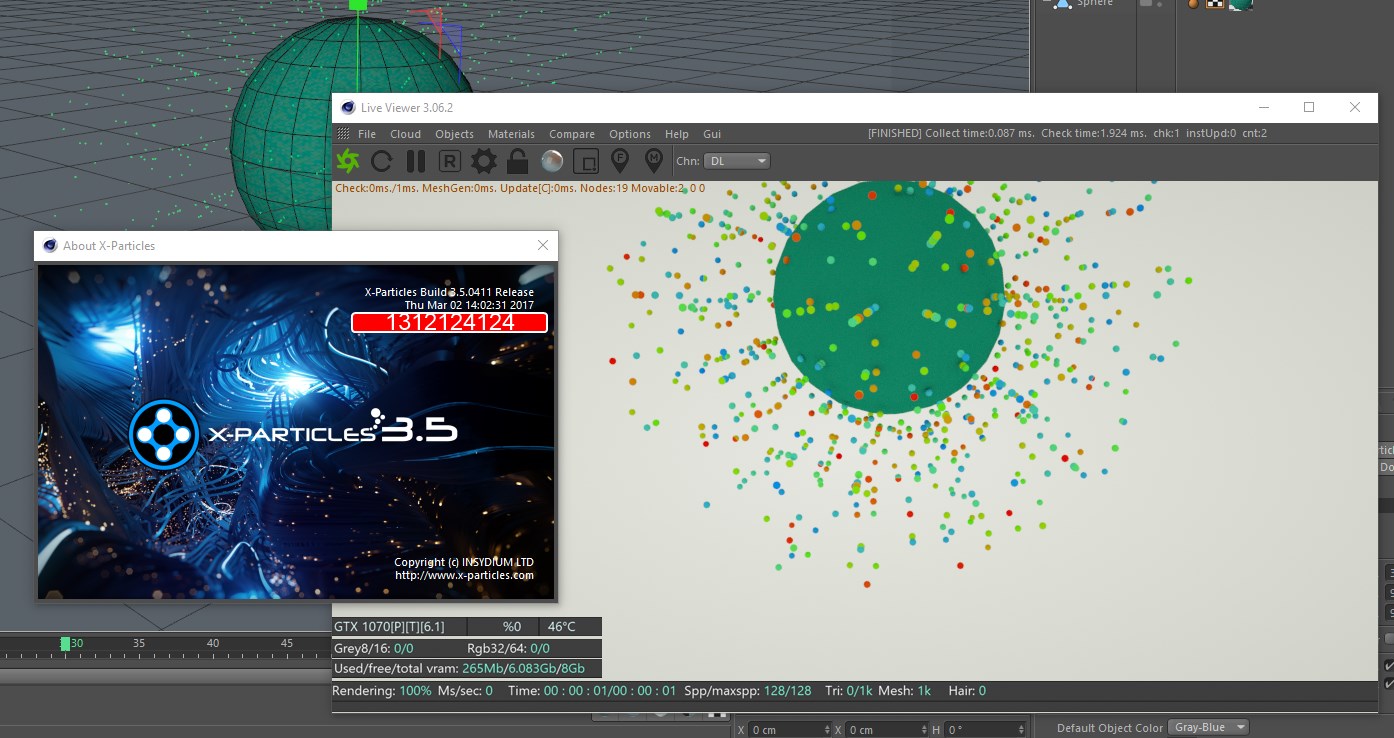Click the orange Phong tag on Sphere object
Screen dimensions: 1394x738
click(x=1193, y=4)
